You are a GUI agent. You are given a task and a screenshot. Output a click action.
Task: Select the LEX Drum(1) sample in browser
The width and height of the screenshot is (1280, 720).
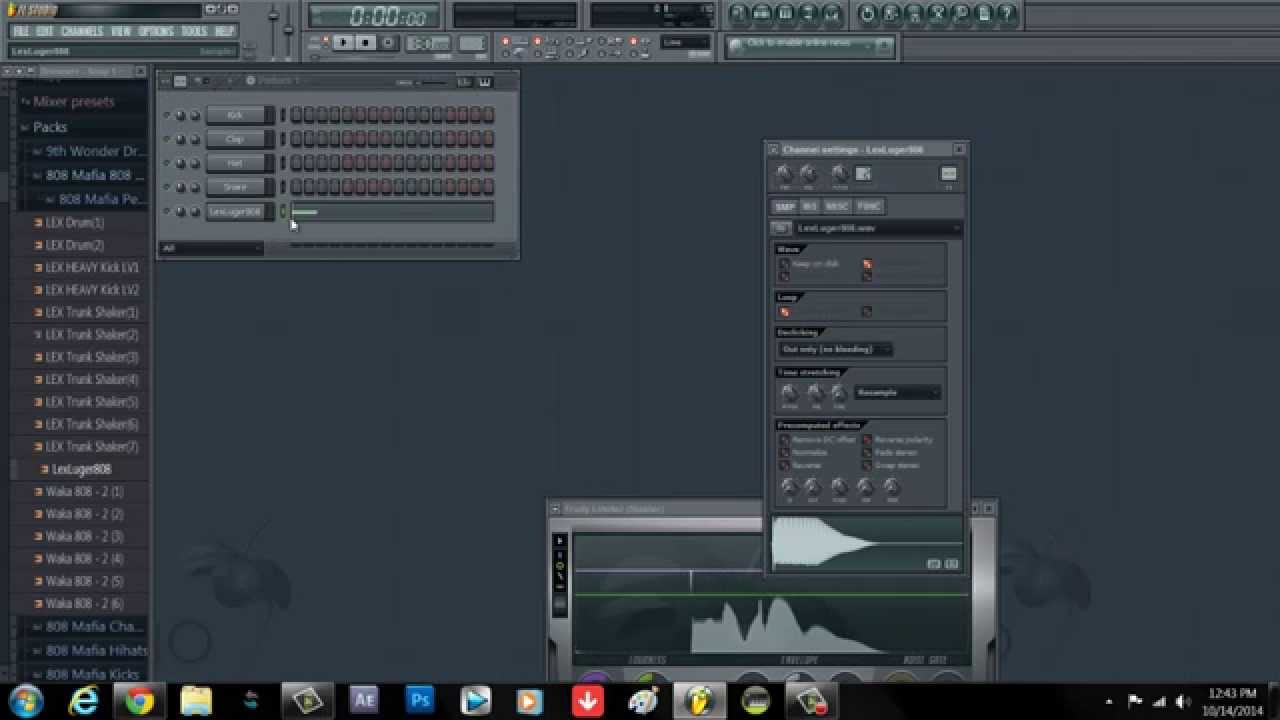click(x=75, y=222)
